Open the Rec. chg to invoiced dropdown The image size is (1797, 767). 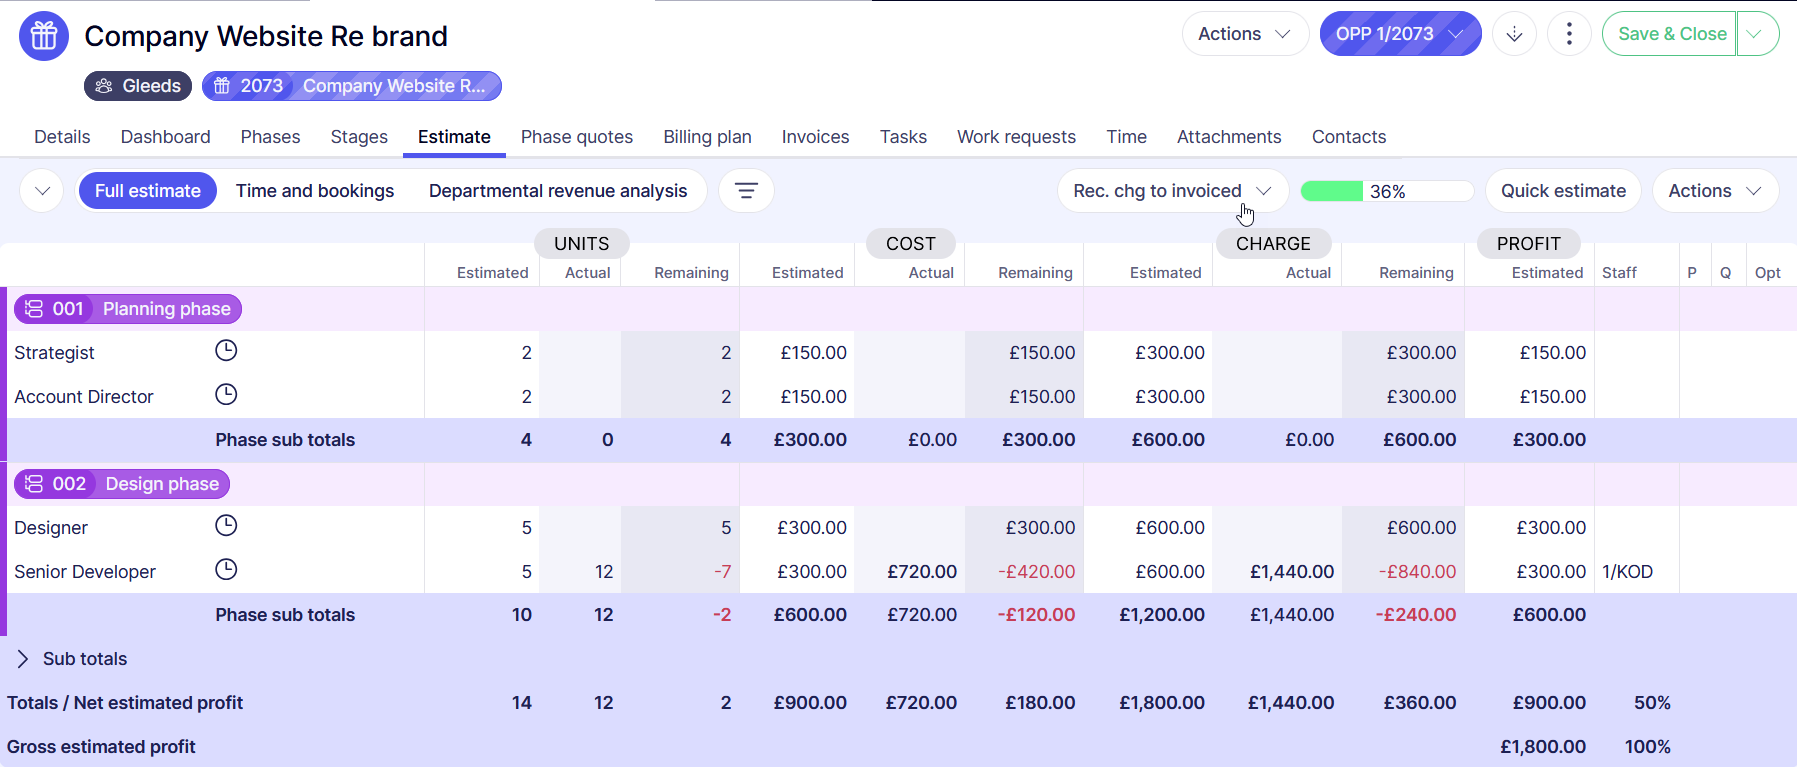tap(1172, 191)
